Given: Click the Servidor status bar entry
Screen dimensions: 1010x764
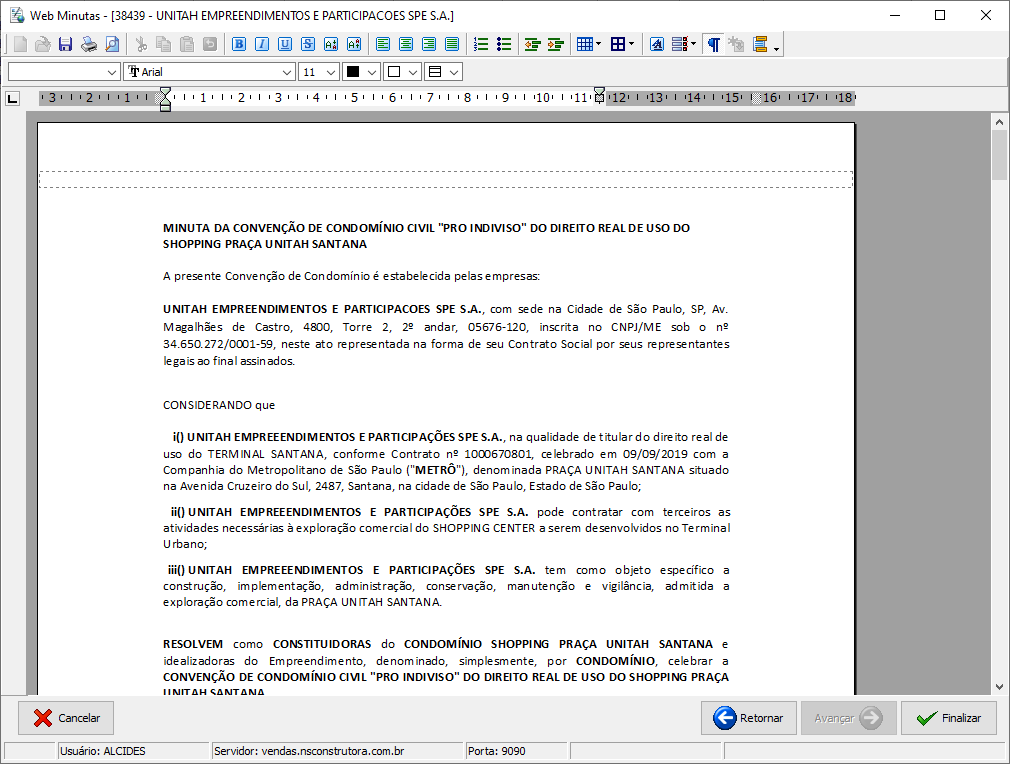Looking at the screenshot, I should (x=338, y=751).
